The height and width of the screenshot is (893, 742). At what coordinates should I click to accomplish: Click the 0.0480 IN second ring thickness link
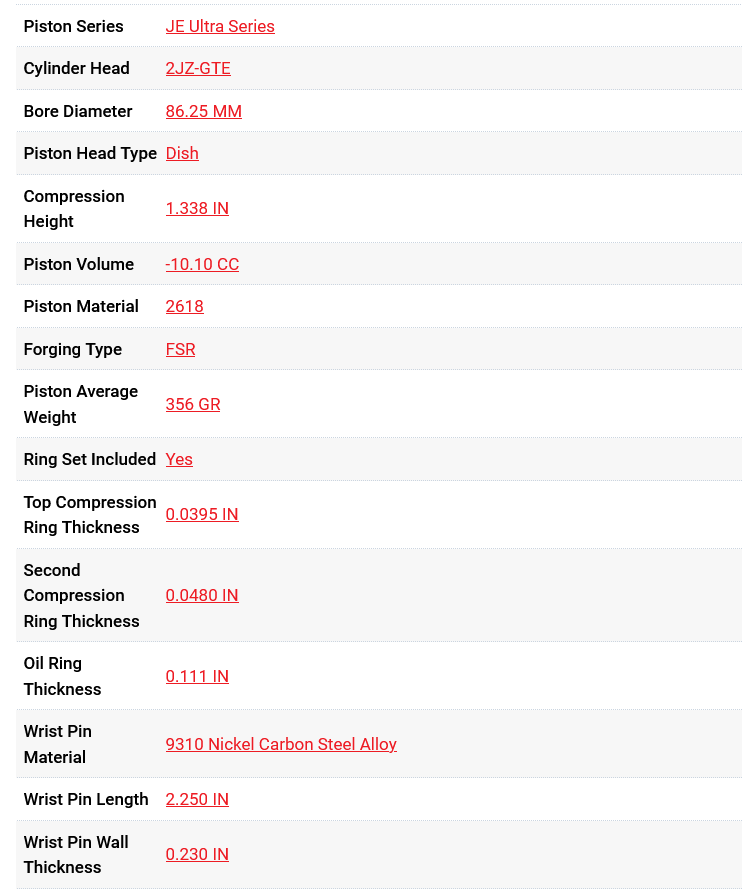point(202,595)
